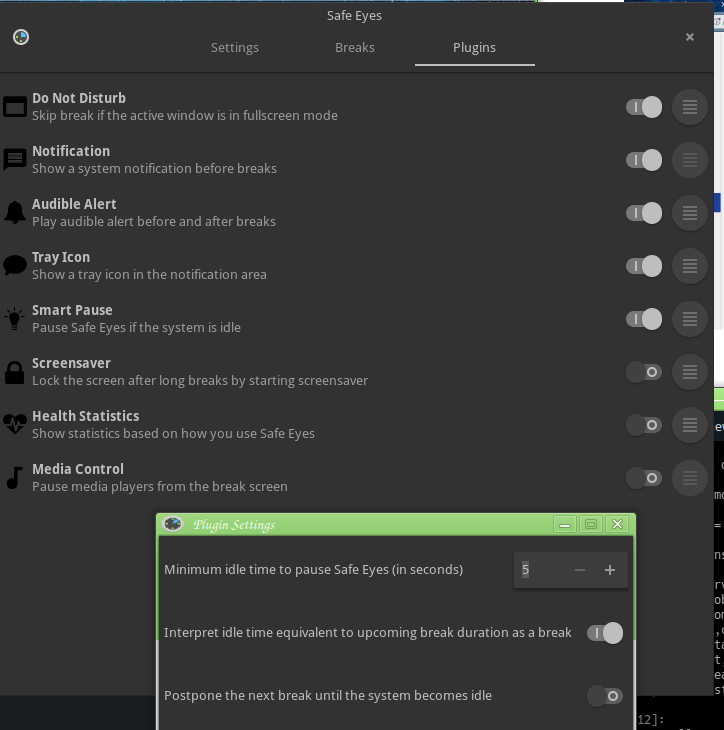This screenshot has height=730, width=724.
Task: Open Smart Pause plugin settings button
Action: [690, 319]
